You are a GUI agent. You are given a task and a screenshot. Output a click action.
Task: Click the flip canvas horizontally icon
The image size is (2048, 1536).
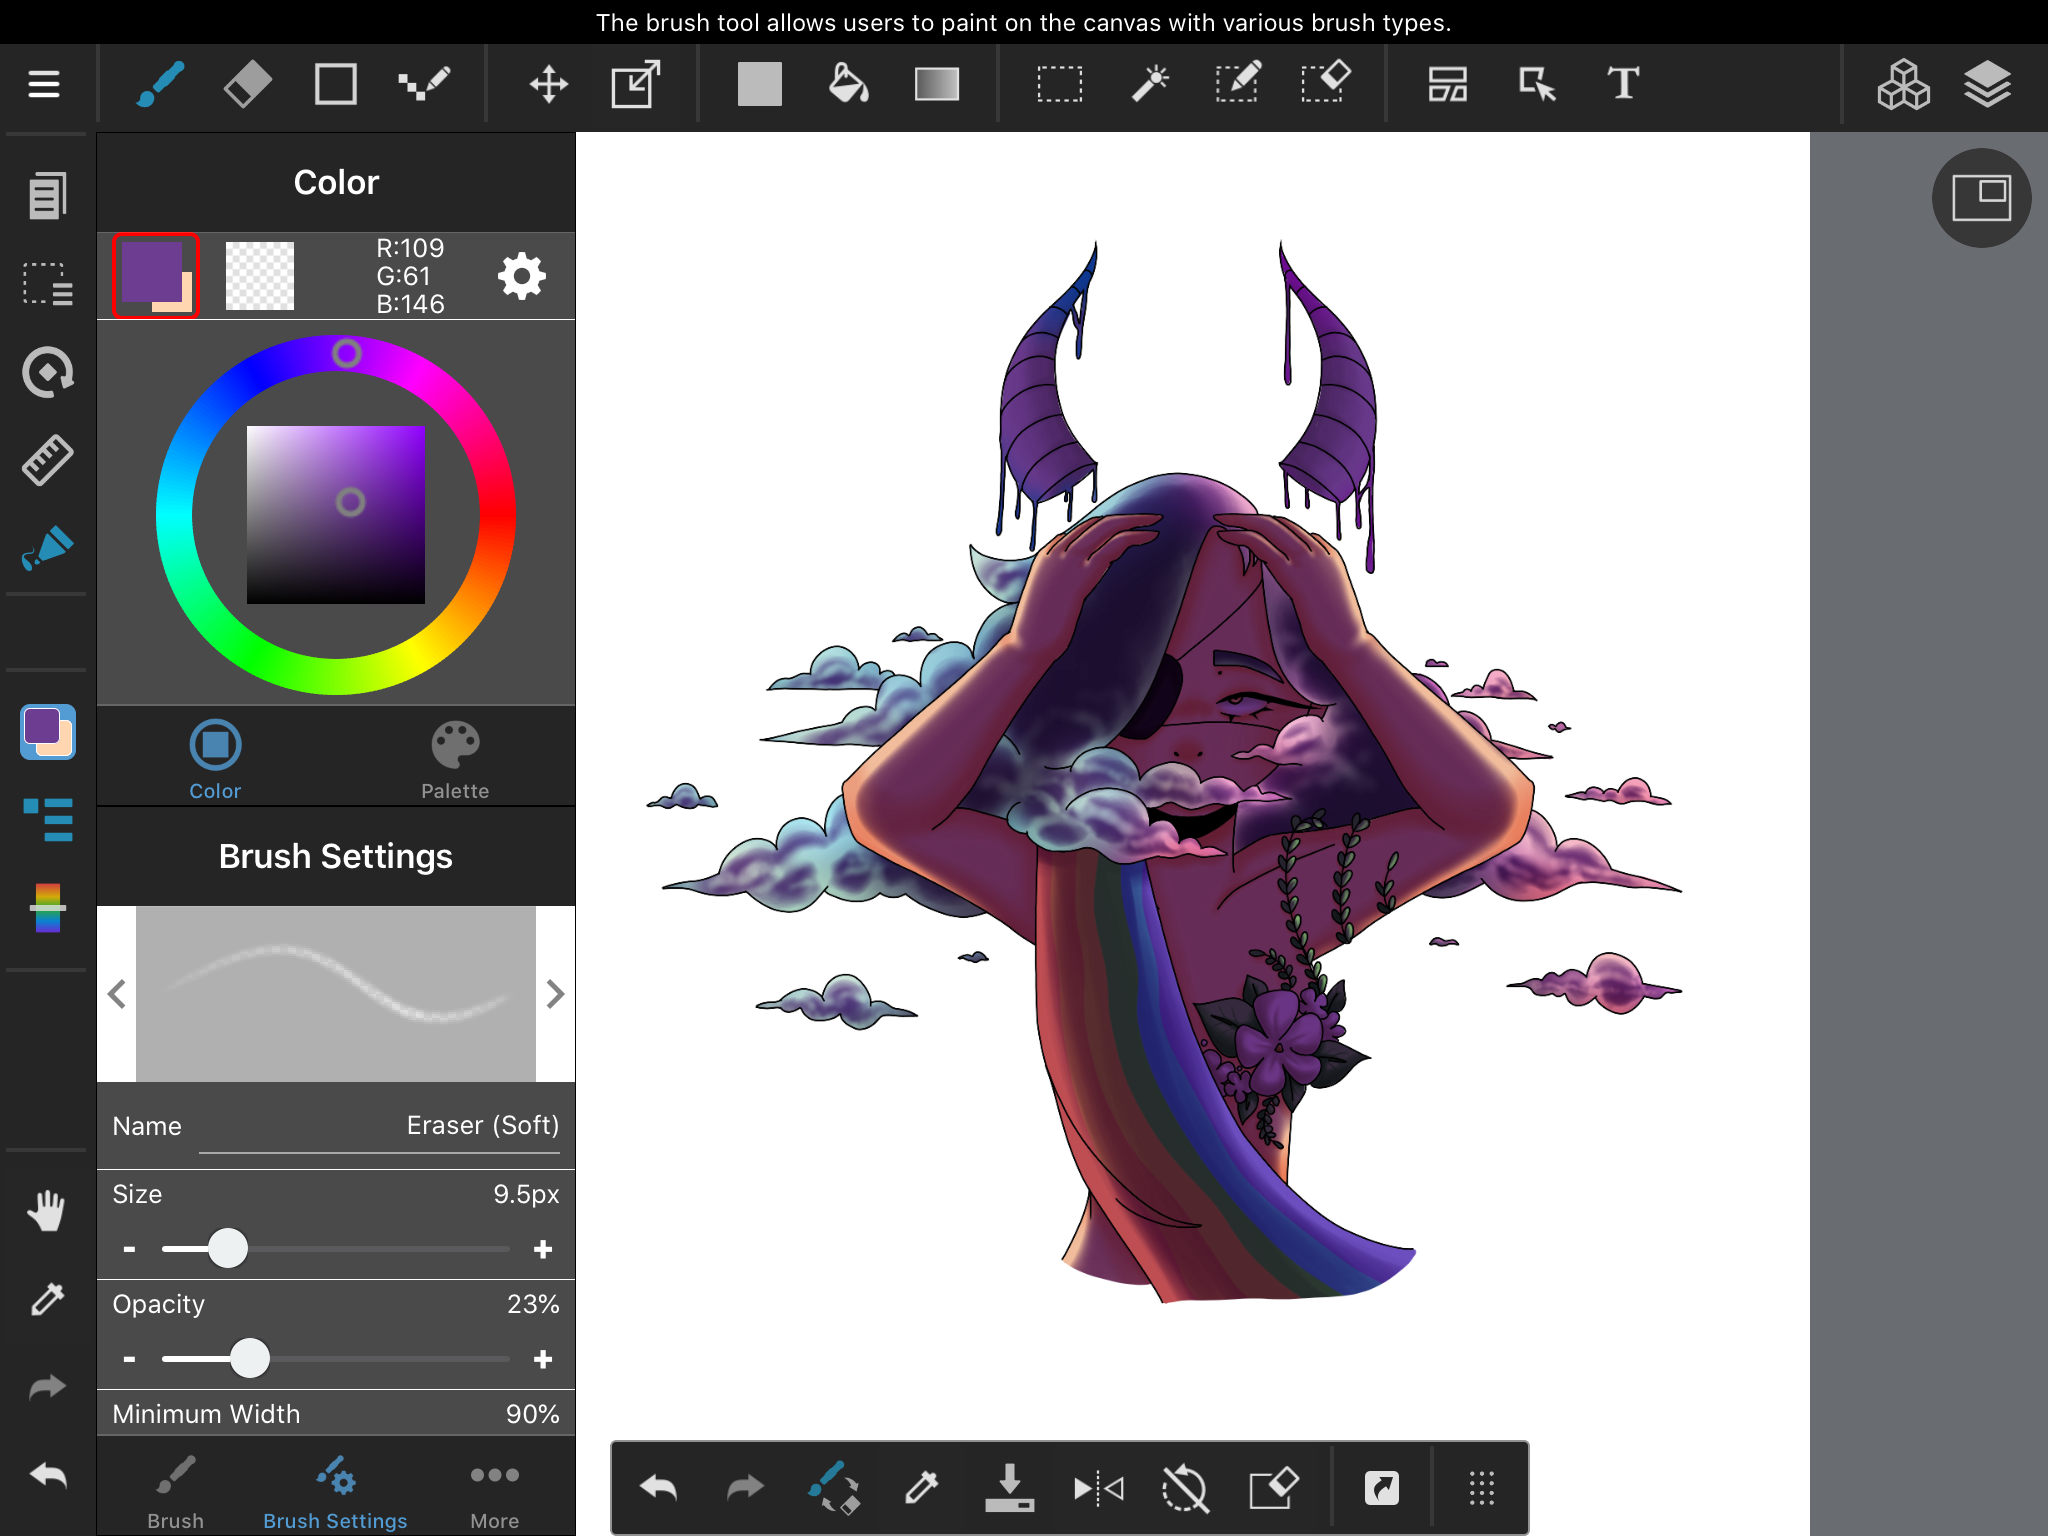point(1098,1488)
